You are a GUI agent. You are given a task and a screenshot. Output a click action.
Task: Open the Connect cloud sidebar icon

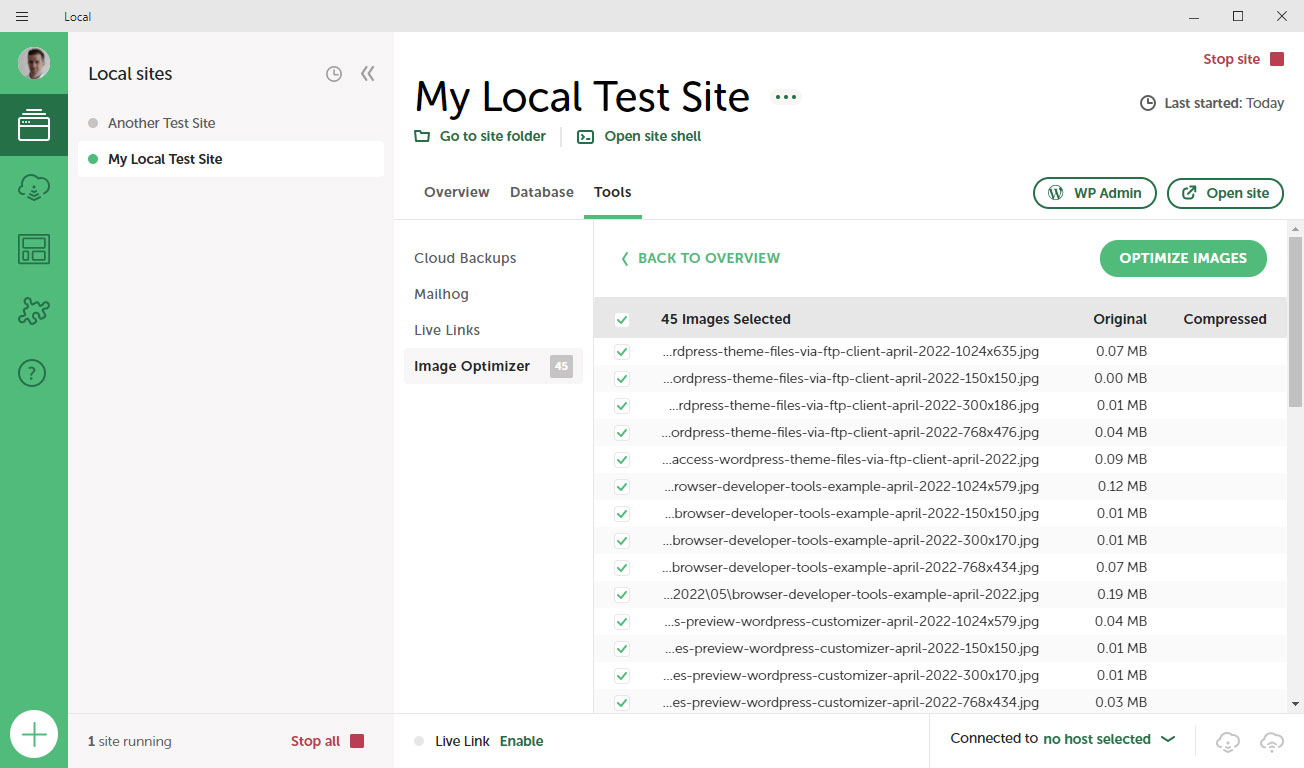coord(34,187)
